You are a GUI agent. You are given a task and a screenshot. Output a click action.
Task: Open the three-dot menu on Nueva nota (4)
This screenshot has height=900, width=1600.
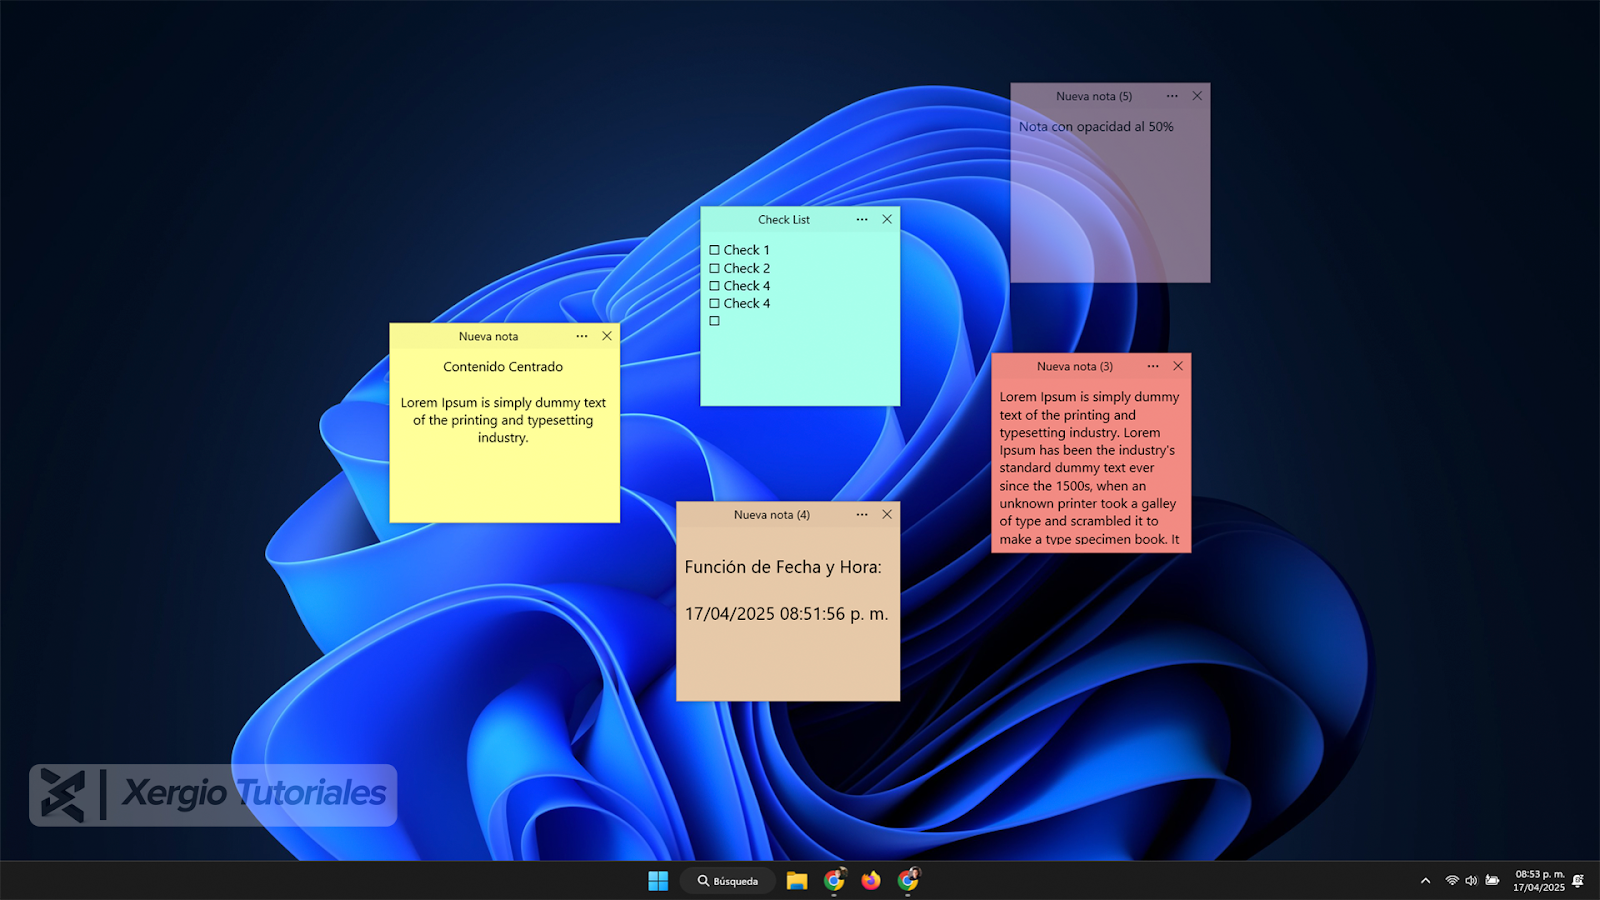(x=862, y=515)
